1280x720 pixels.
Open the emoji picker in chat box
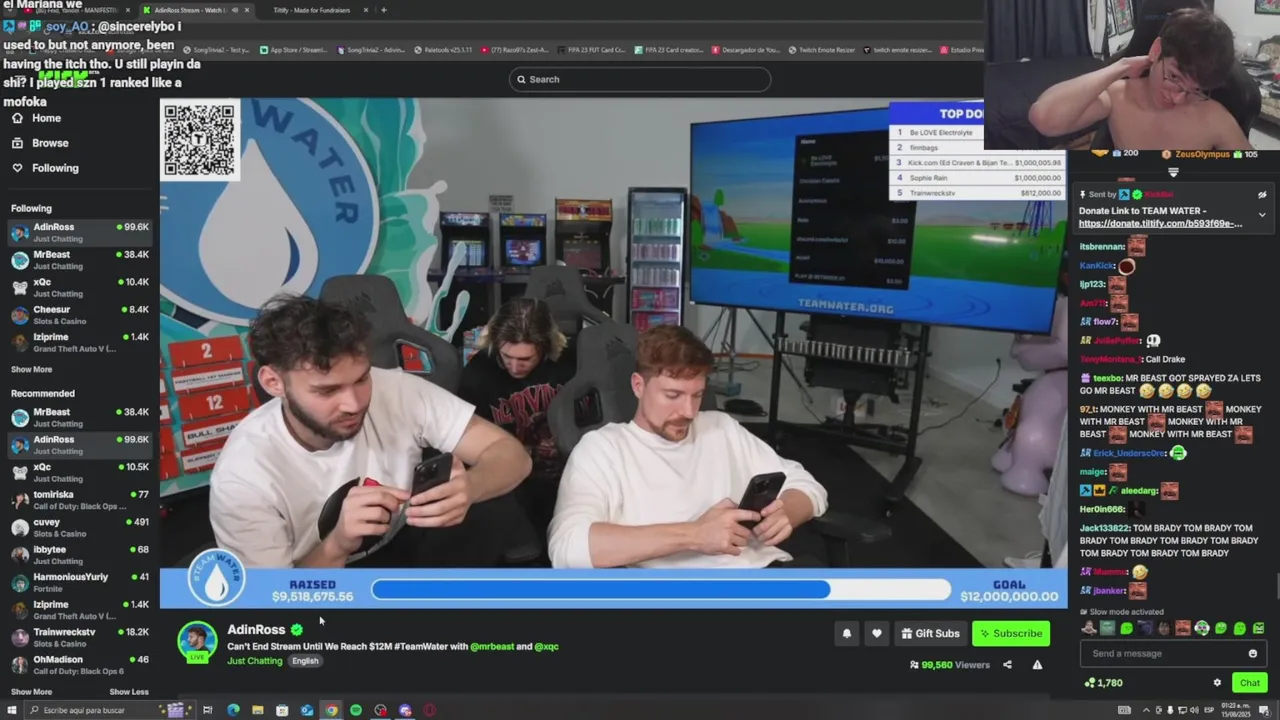pos(1252,653)
